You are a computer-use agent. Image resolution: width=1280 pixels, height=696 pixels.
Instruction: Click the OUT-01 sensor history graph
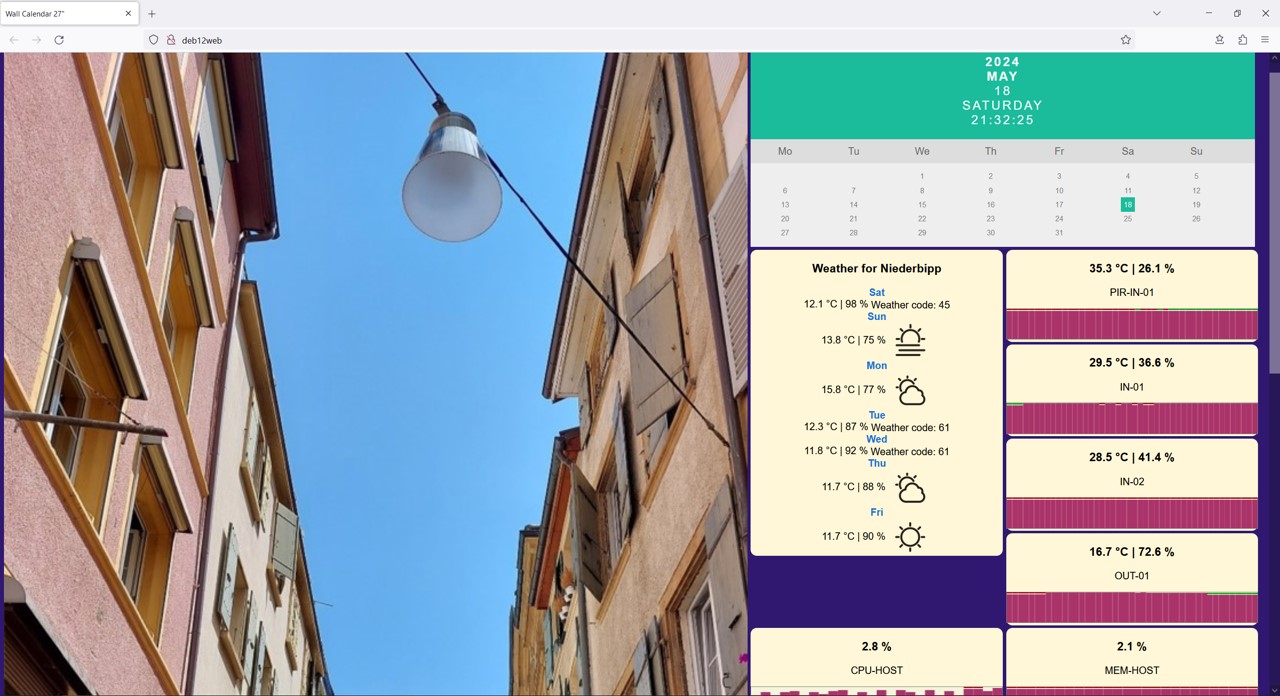1131,607
